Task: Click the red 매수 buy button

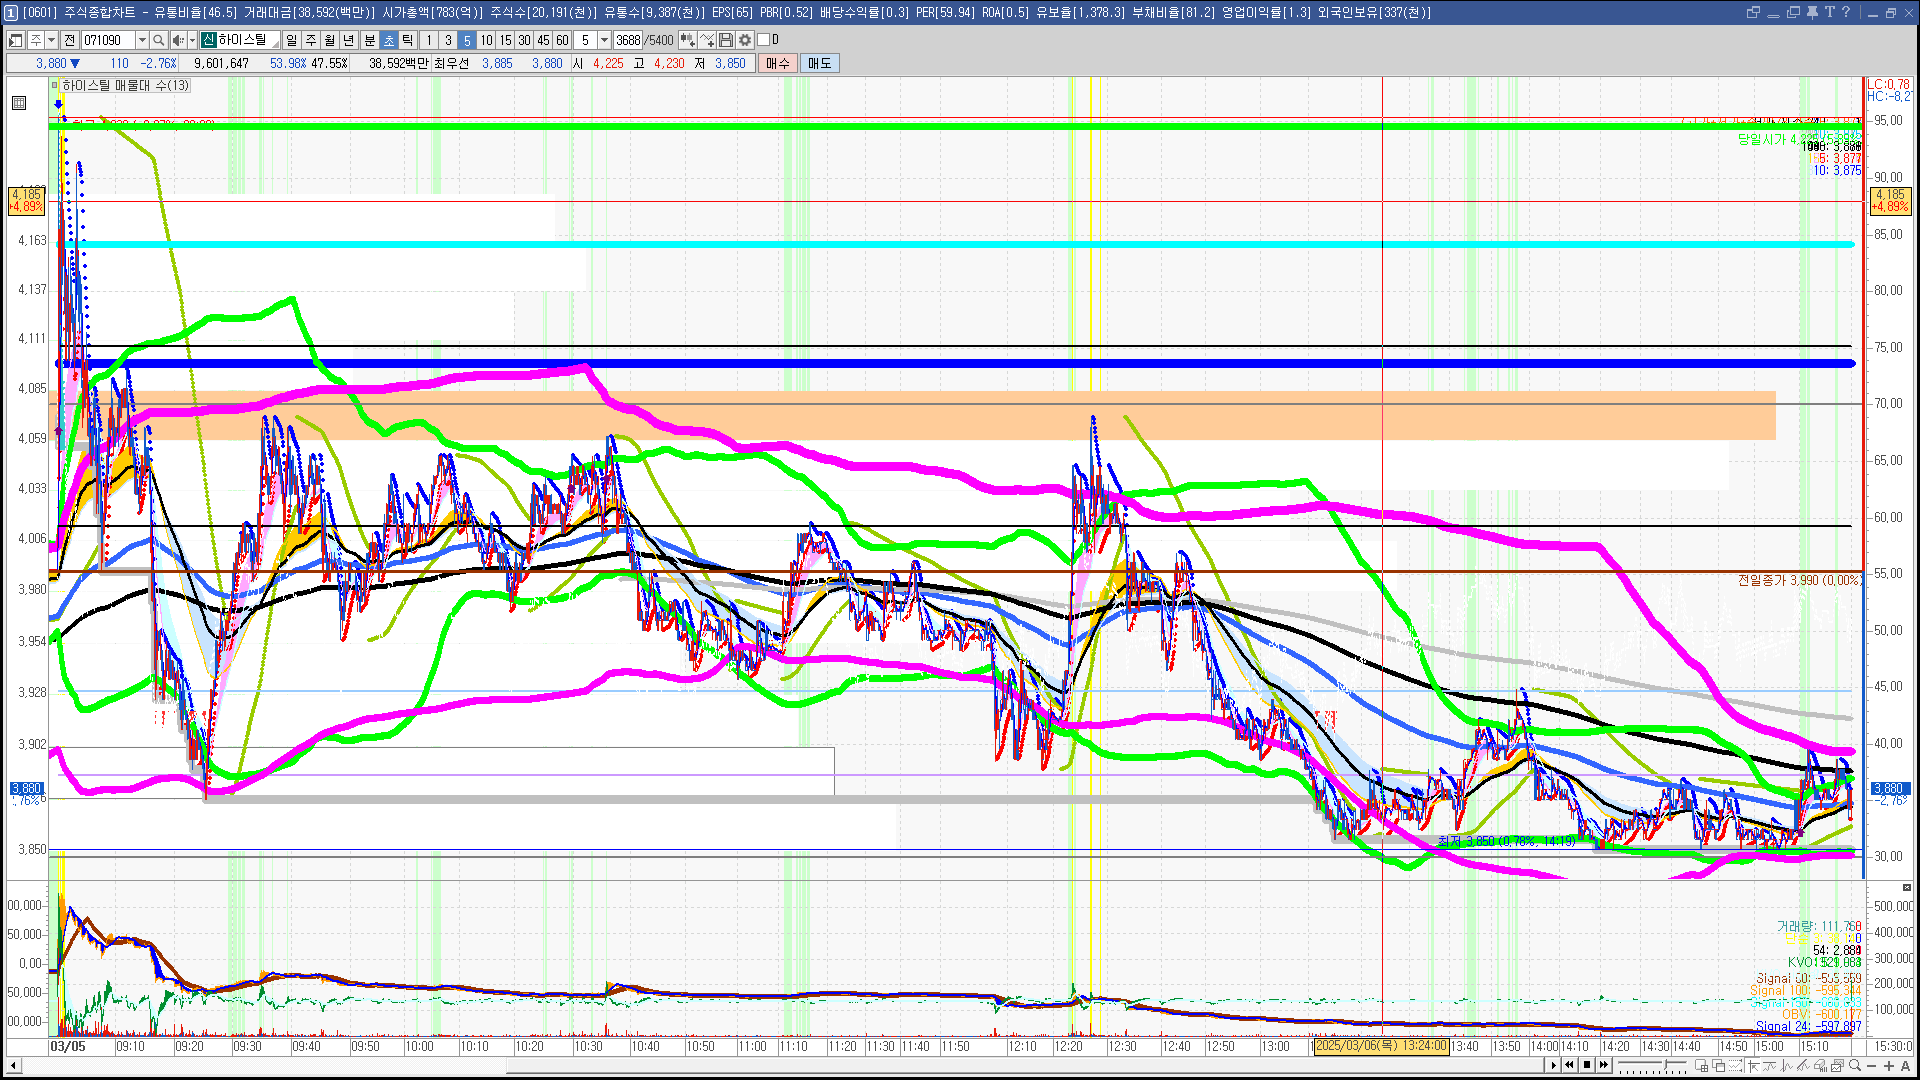Action: [x=778, y=63]
